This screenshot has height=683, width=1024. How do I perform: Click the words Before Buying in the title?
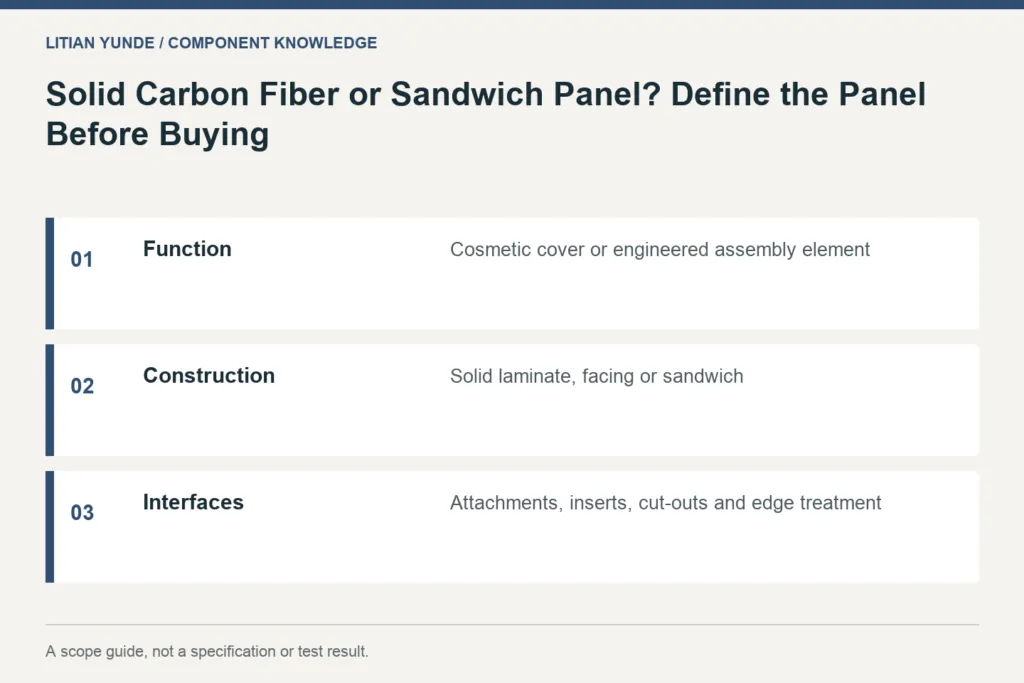tap(157, 135)
